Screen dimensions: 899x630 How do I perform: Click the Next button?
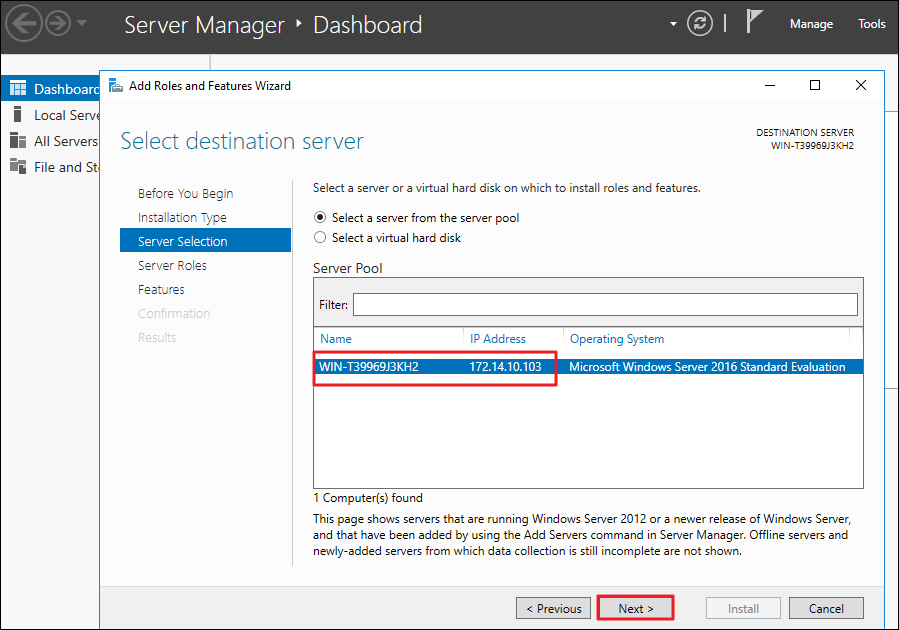[x=635, y=608]
